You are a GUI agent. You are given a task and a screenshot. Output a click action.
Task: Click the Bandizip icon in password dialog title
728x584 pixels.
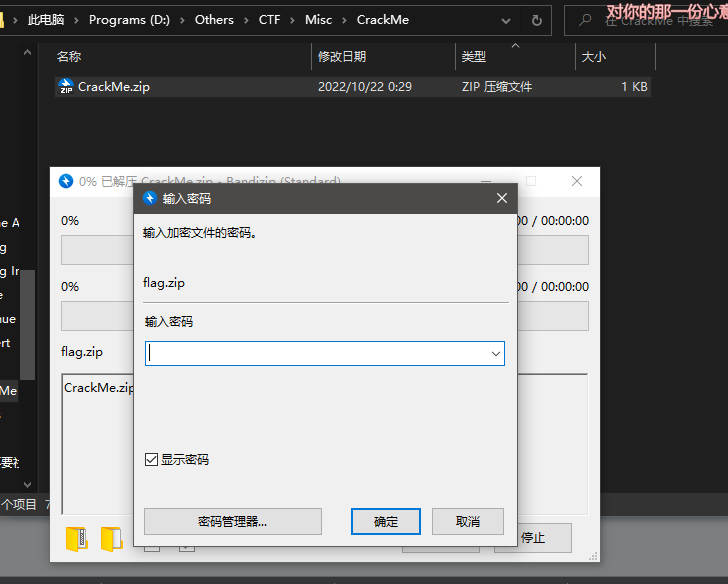pyautogui.click(x=150, y=198)
